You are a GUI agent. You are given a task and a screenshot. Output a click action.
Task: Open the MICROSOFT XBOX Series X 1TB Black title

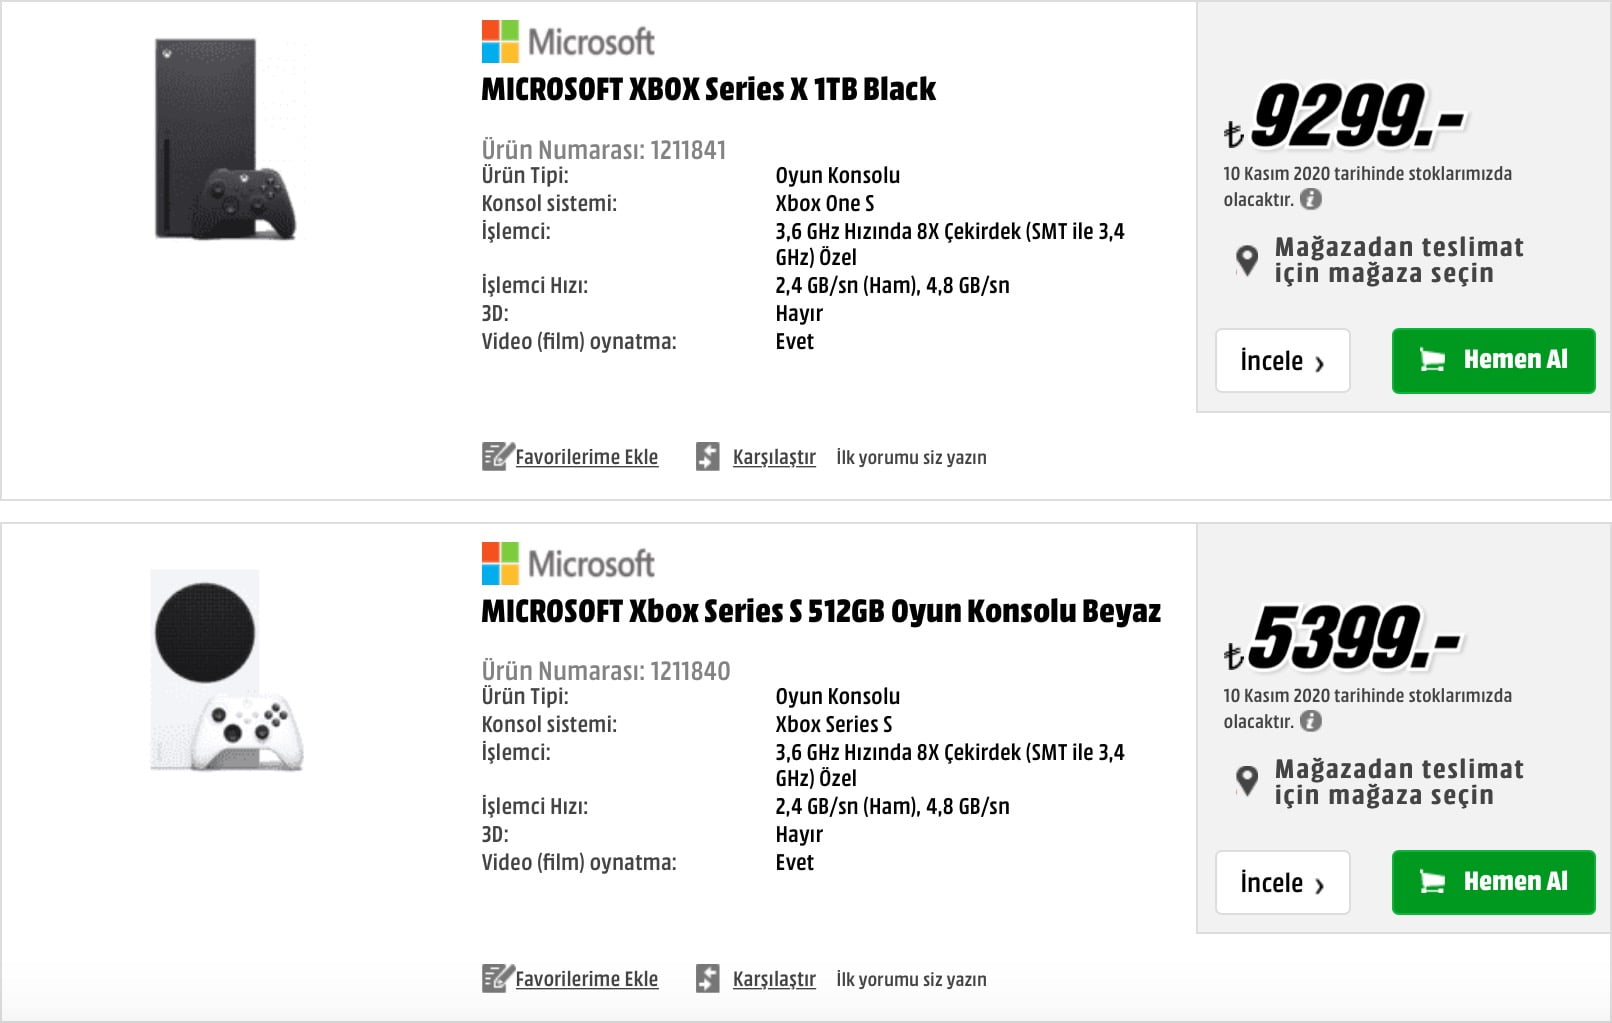click(x=709, y=88)
